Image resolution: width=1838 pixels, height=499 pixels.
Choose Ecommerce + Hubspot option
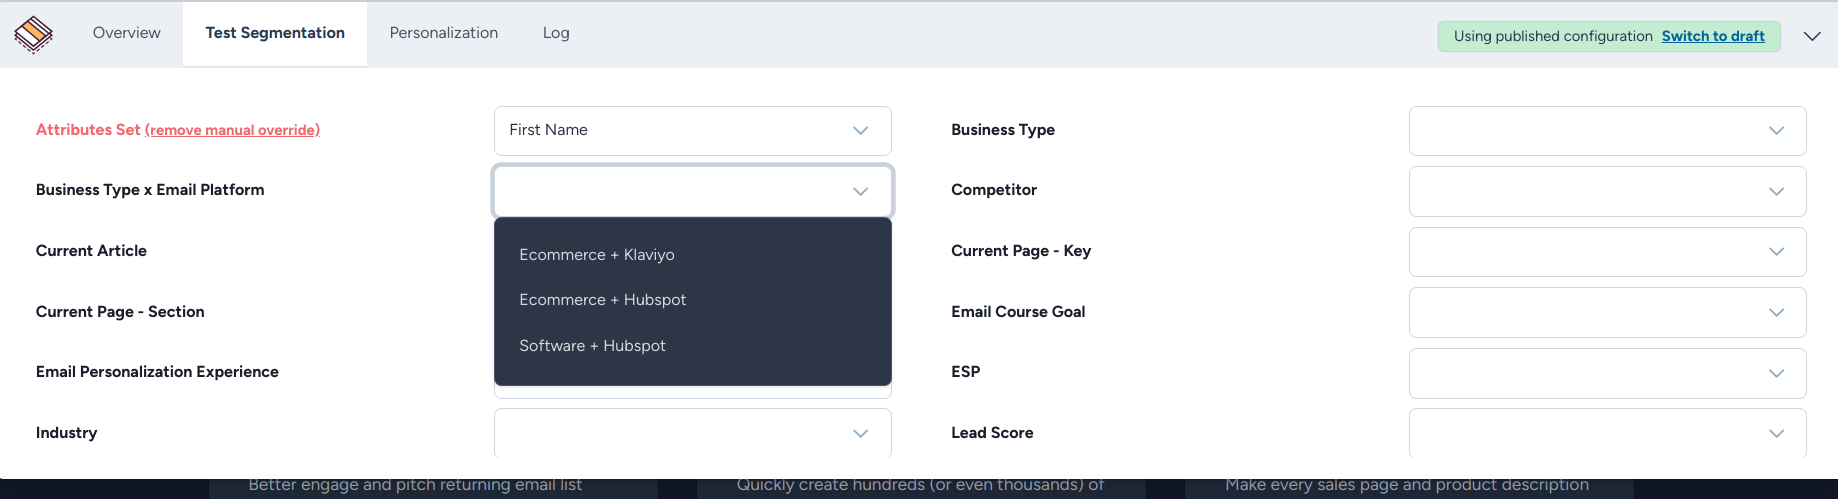602,300
